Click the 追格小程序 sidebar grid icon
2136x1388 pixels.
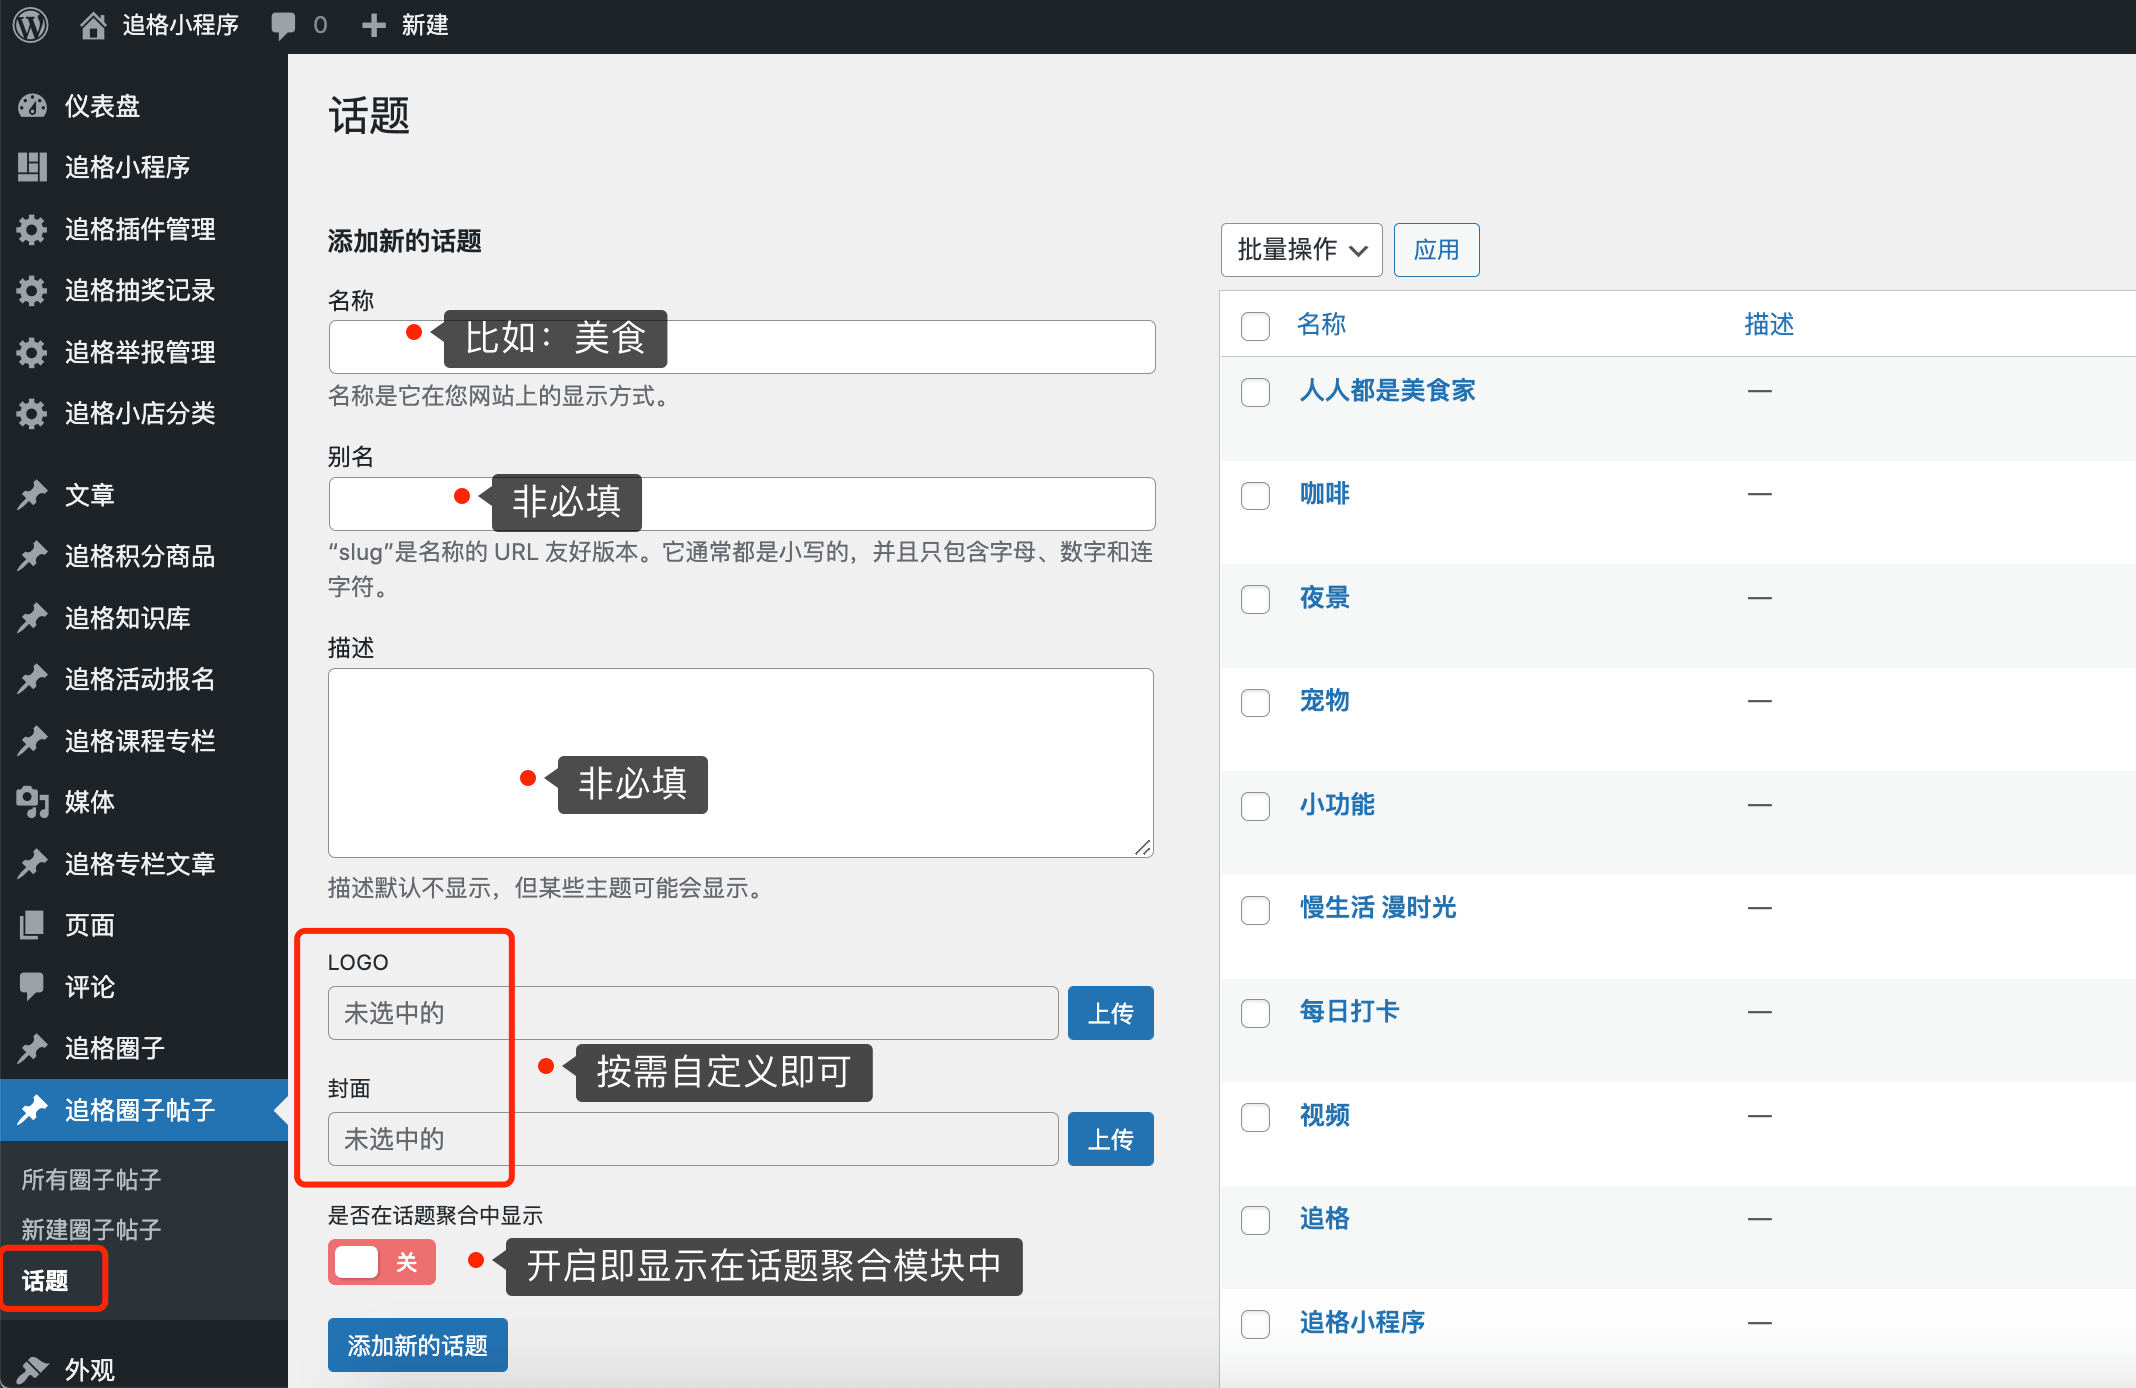32,167
